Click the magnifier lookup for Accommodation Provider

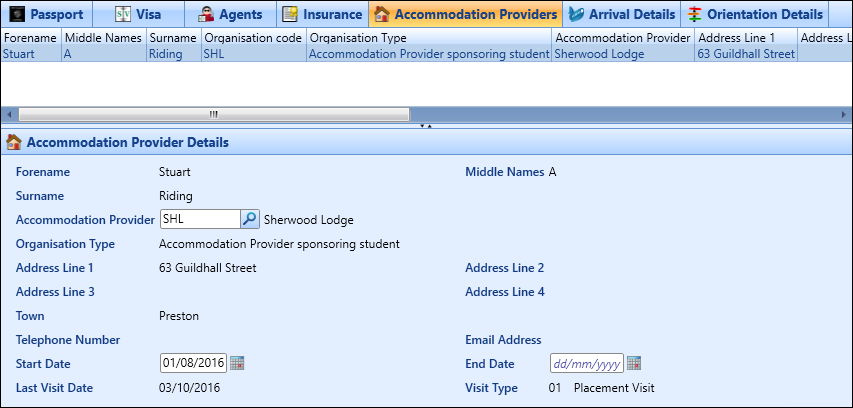tap(250, 219)
